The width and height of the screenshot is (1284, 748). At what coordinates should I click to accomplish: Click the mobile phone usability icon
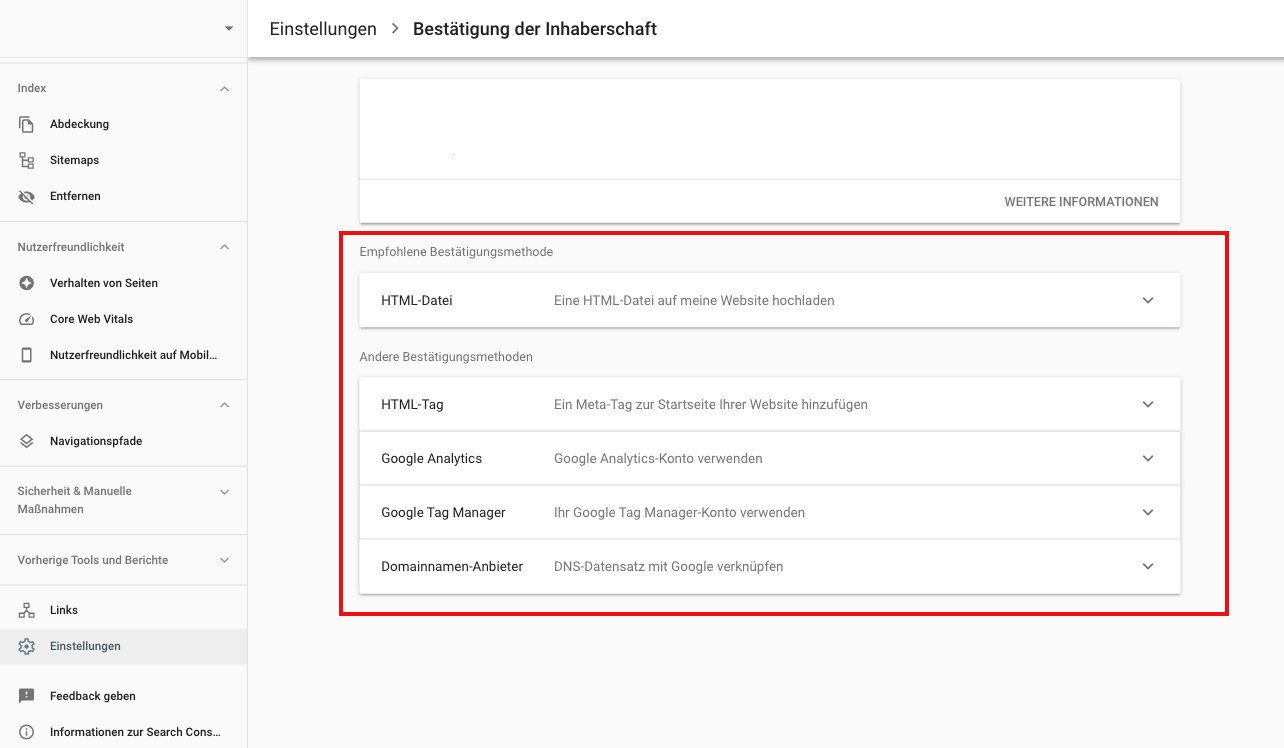(x=27, y=355)
